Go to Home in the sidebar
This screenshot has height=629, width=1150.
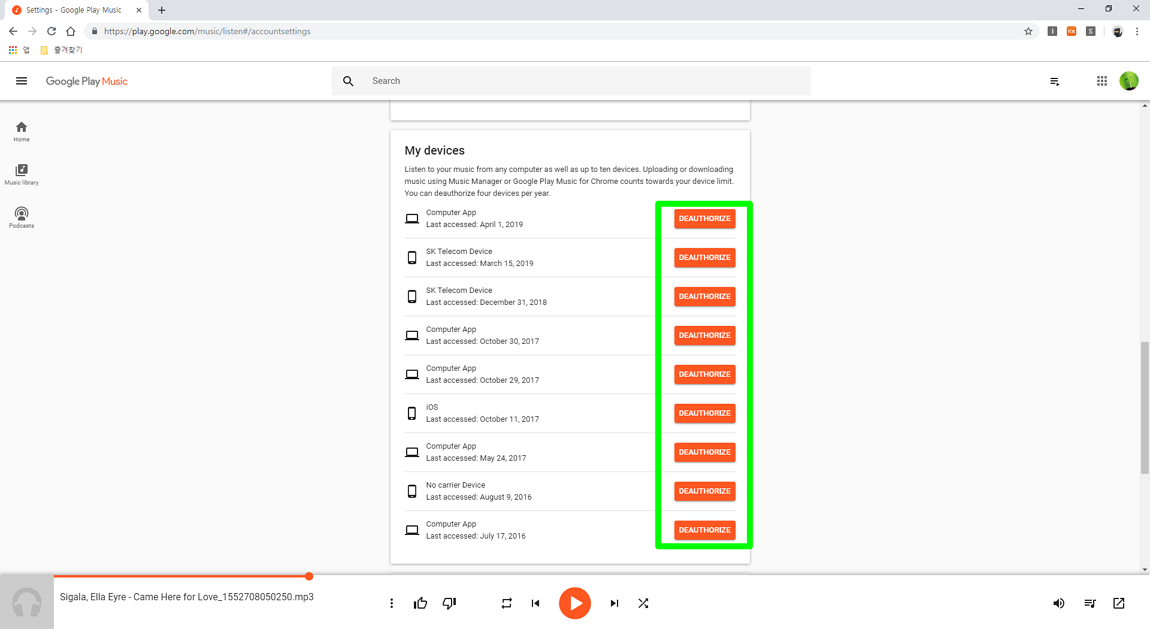point(21,131)
